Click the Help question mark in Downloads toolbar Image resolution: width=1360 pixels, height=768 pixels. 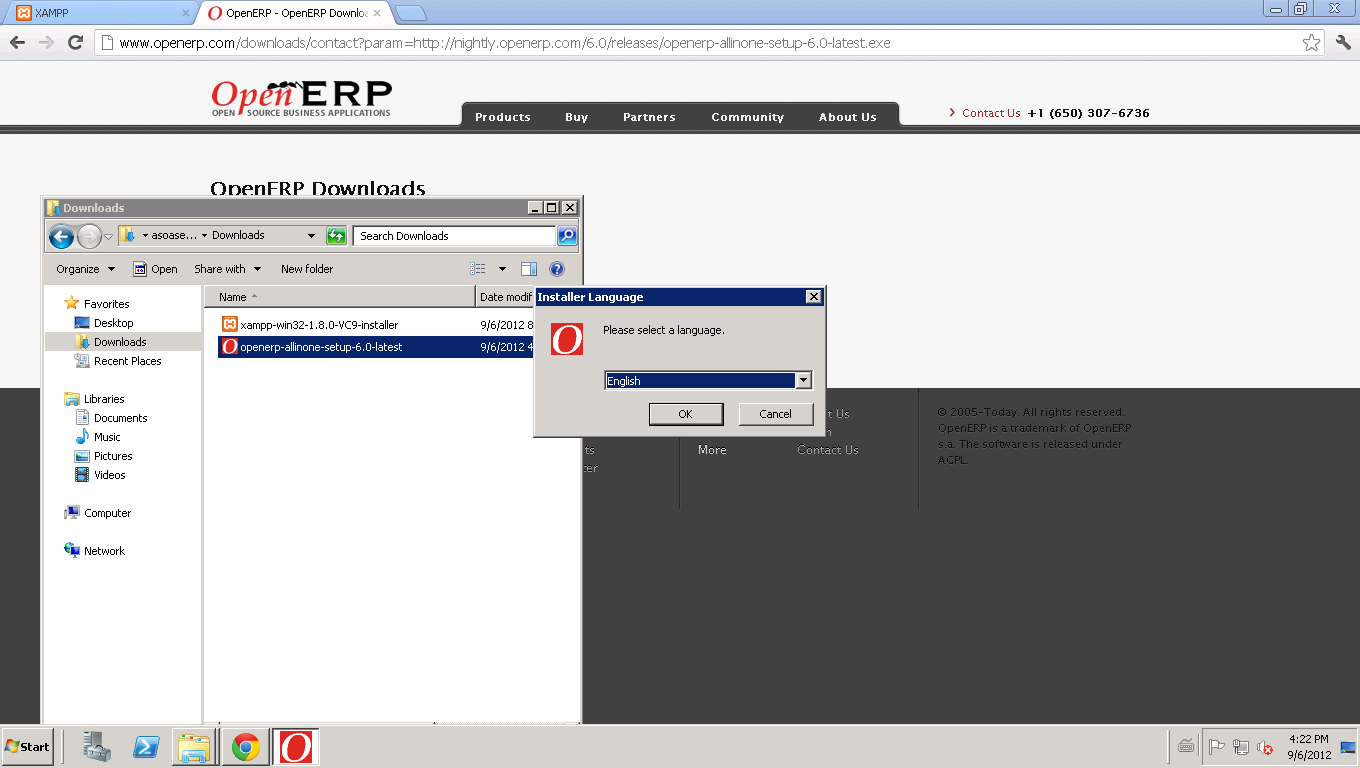(x=557, y=268)
